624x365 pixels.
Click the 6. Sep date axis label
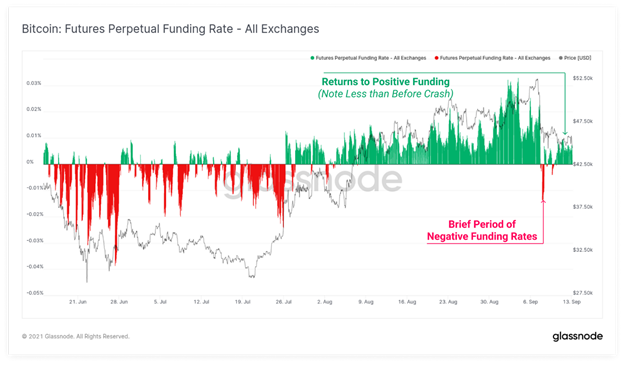point(530,302)
